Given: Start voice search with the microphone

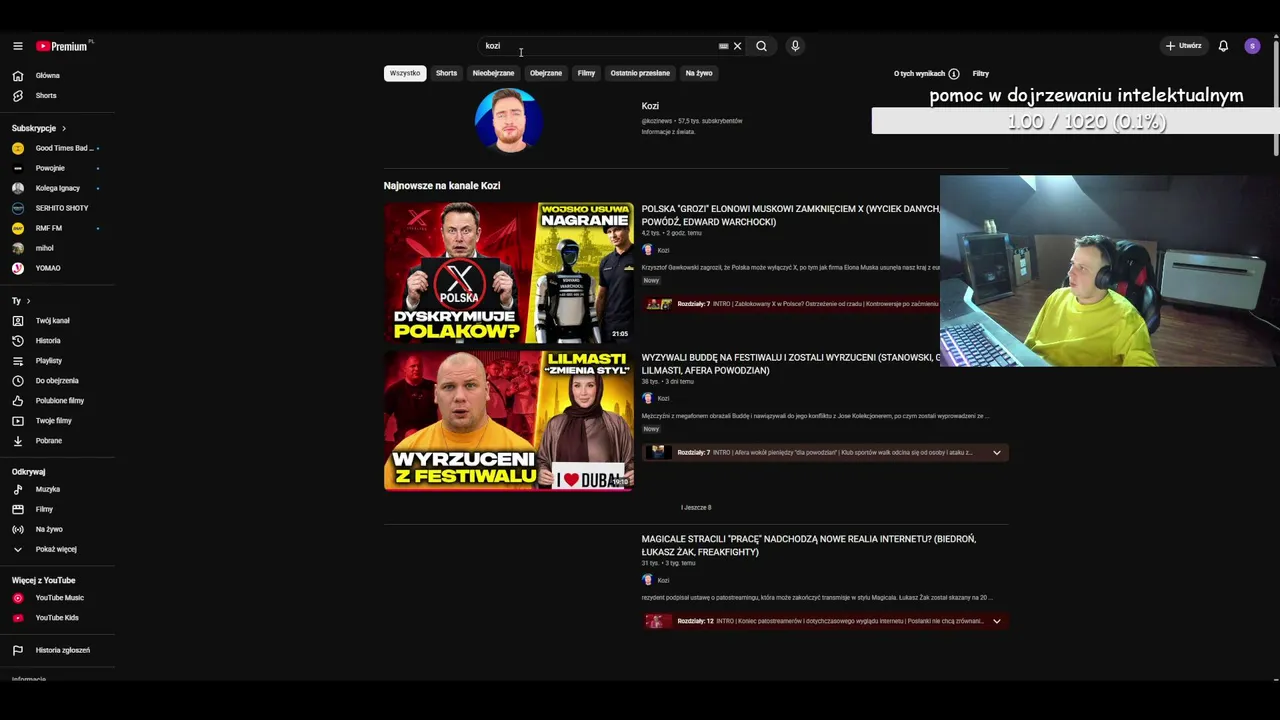Looking at the screenshot, I should click(x=795, y=46).
